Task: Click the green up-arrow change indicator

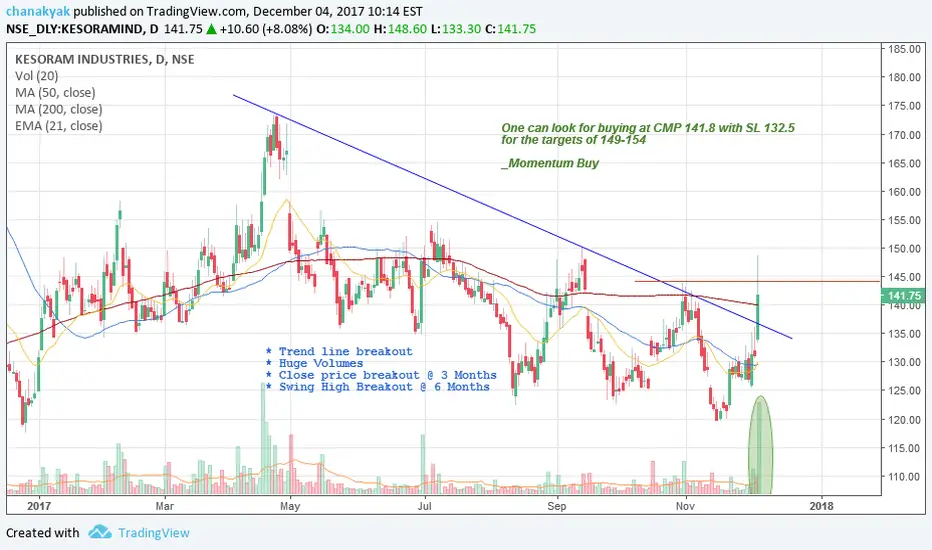Action: coord(211,29)
